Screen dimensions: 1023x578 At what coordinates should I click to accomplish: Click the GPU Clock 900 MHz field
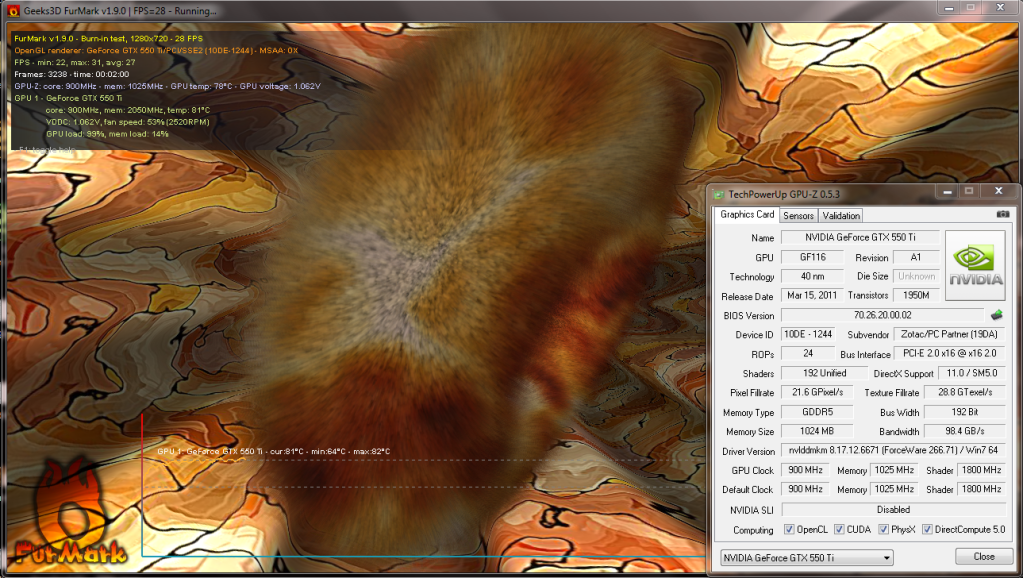tap(805, 470)
